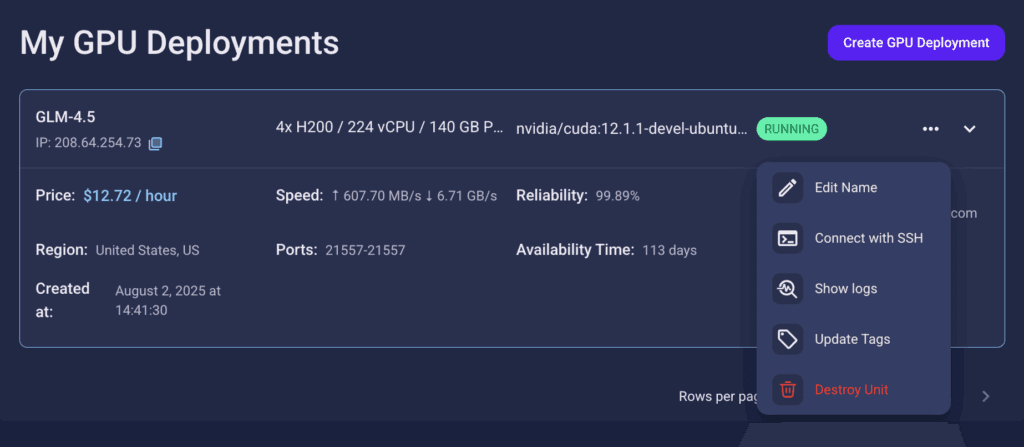Image resolution: width=1024 pixels, height=447 pixels.
Task: Open the three-dot actions menu
Action: (931, 129)
